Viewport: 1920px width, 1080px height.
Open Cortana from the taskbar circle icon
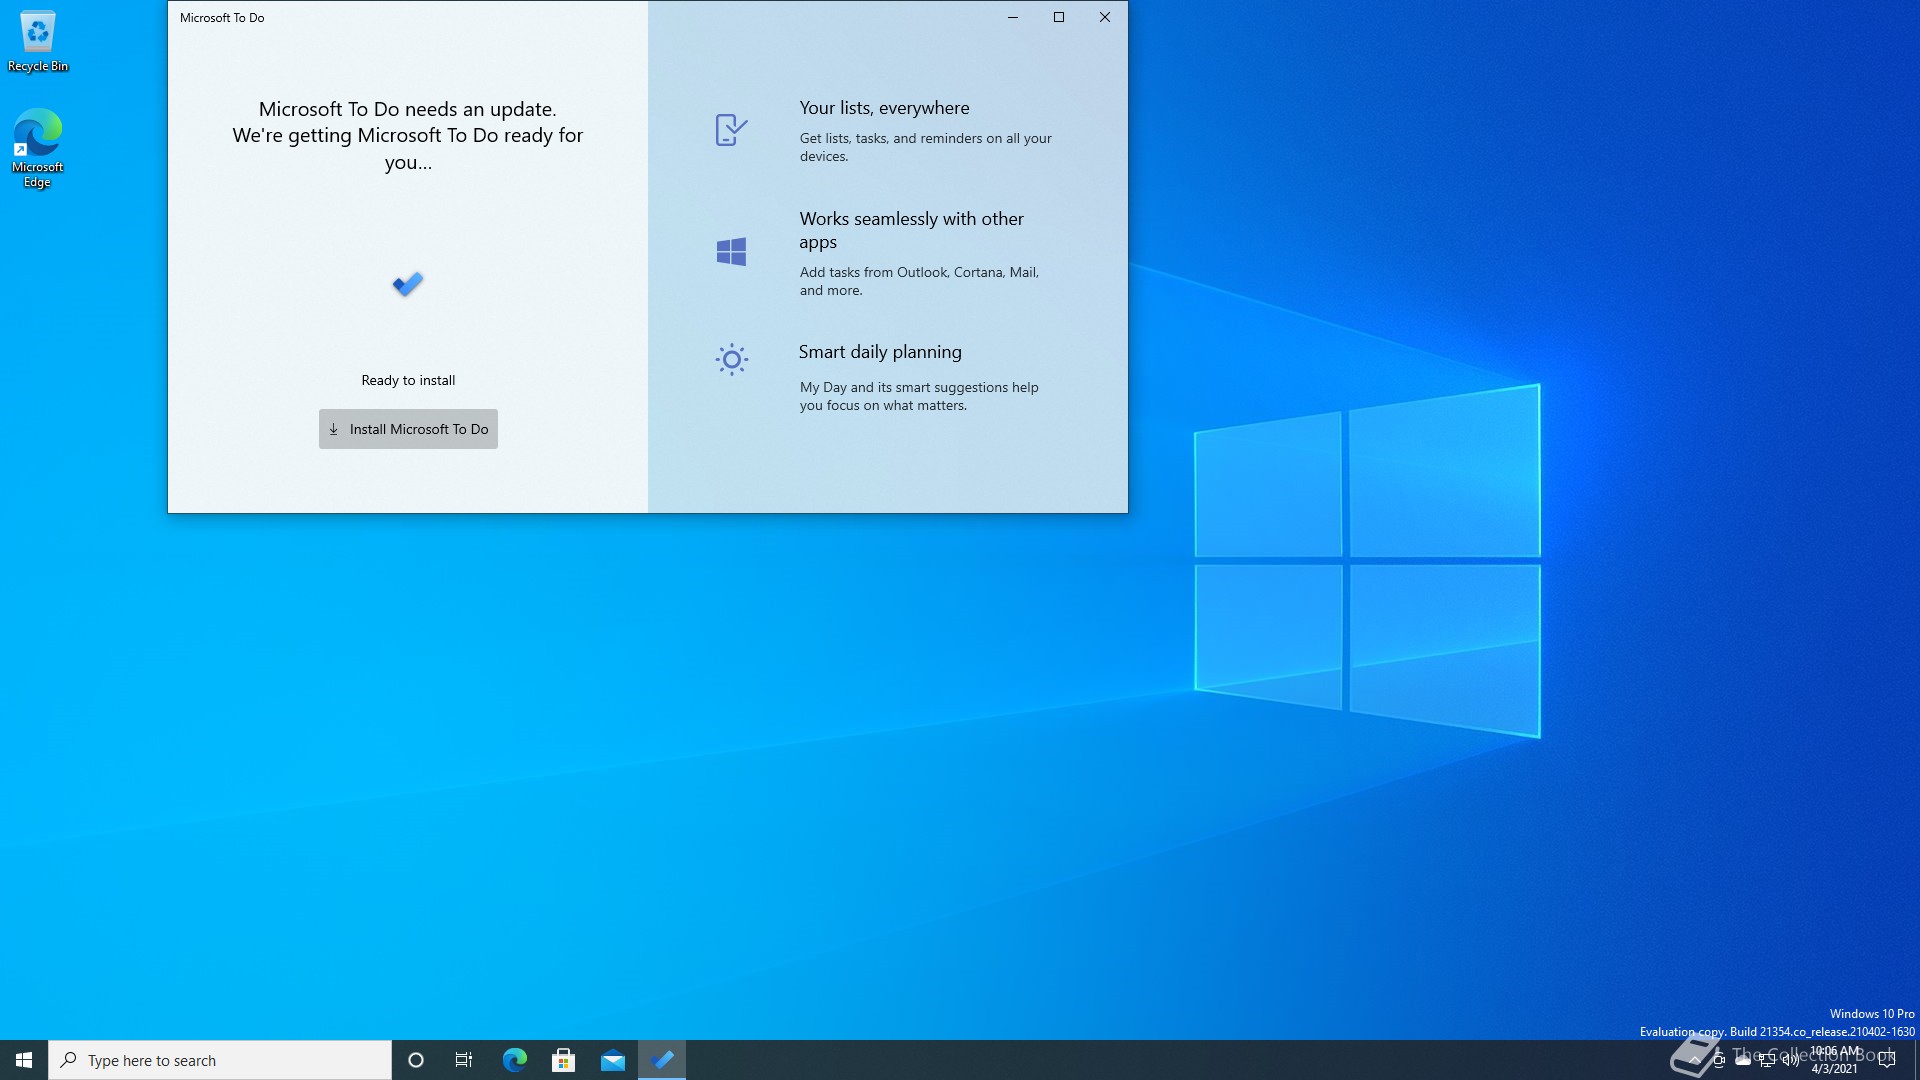[x=416, y=1060]
